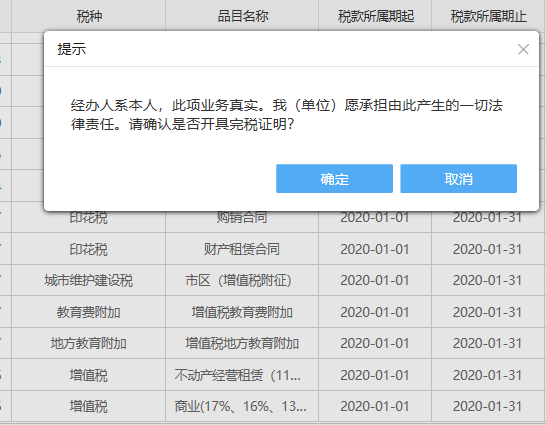Click the 税款所属期止 column header
This screenshot has width=546, height=425.
point(489,16)
